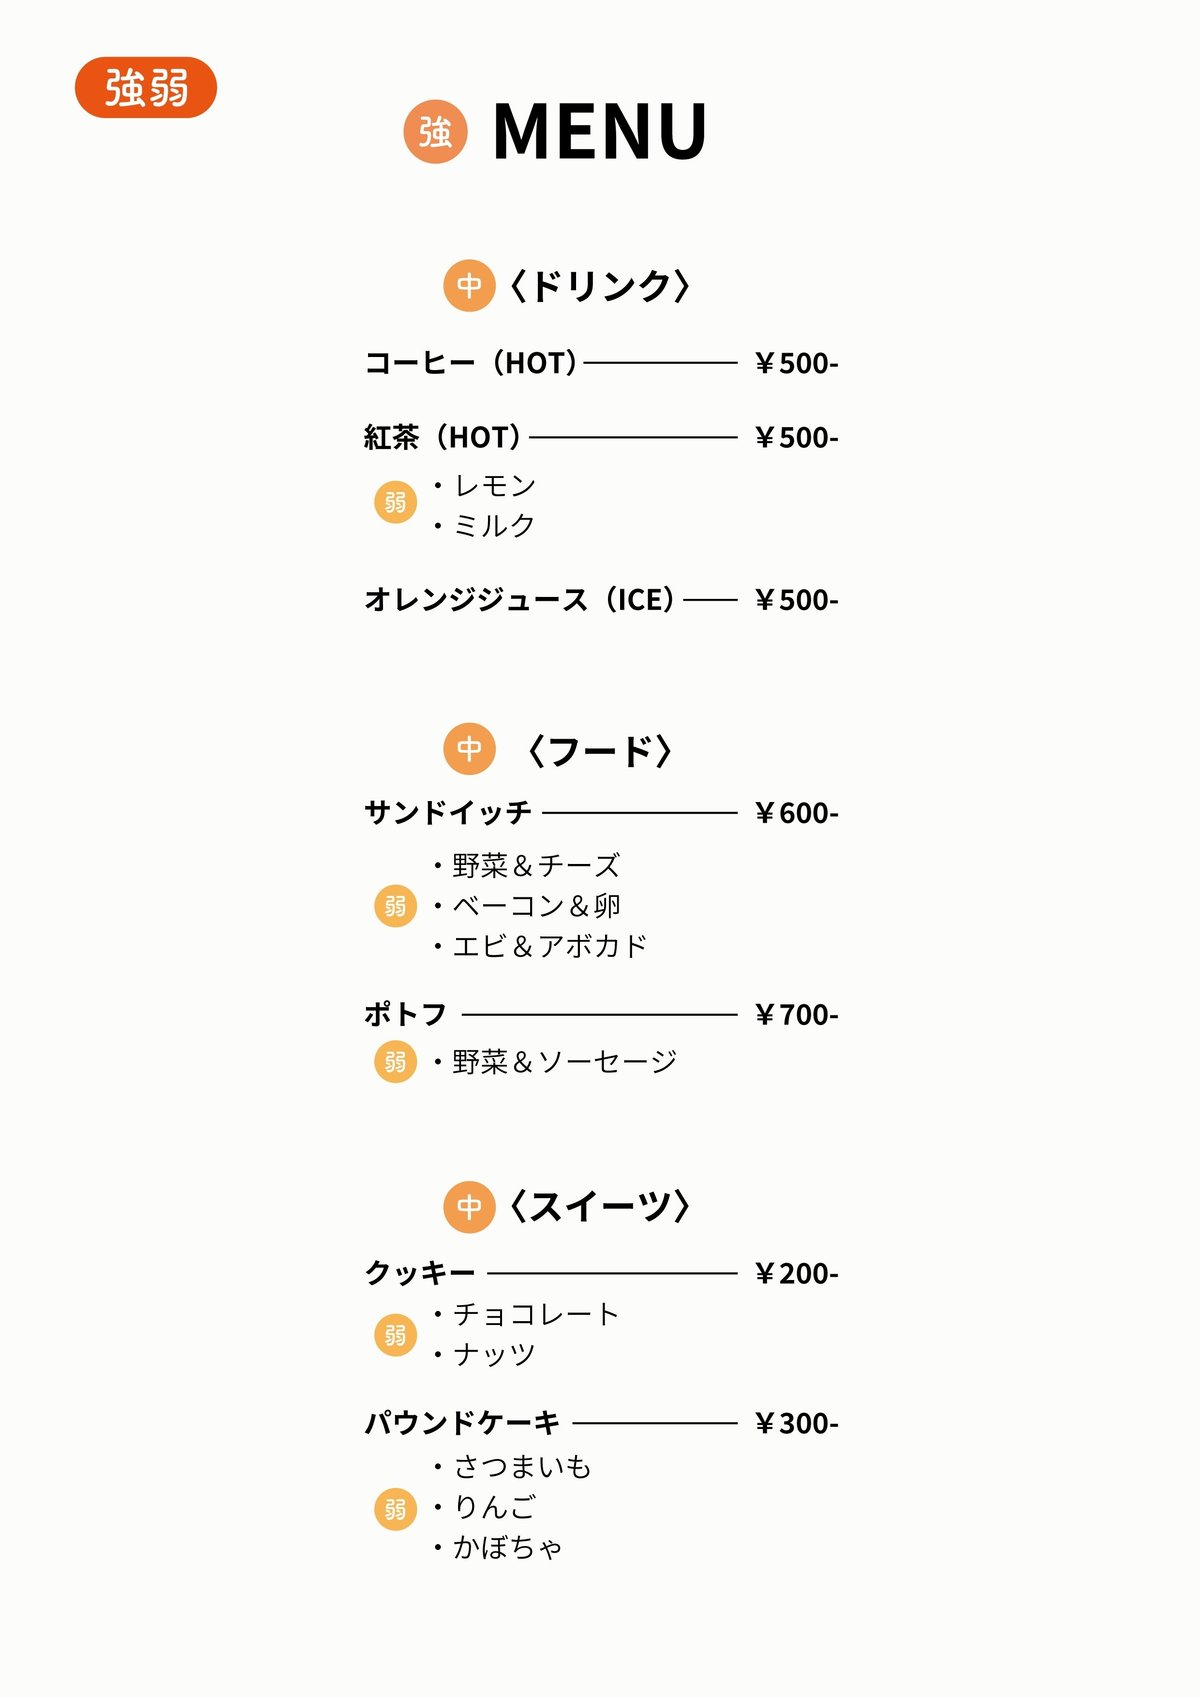Select the 弱 badge beside 野菜＆ソーセージ
Screen dimensions: 1200x1697
(x=396, y=1061)
